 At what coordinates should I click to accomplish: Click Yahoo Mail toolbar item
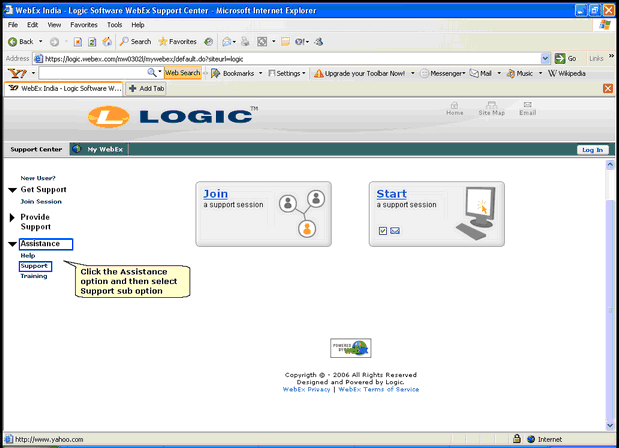click(x=481, y=73)
